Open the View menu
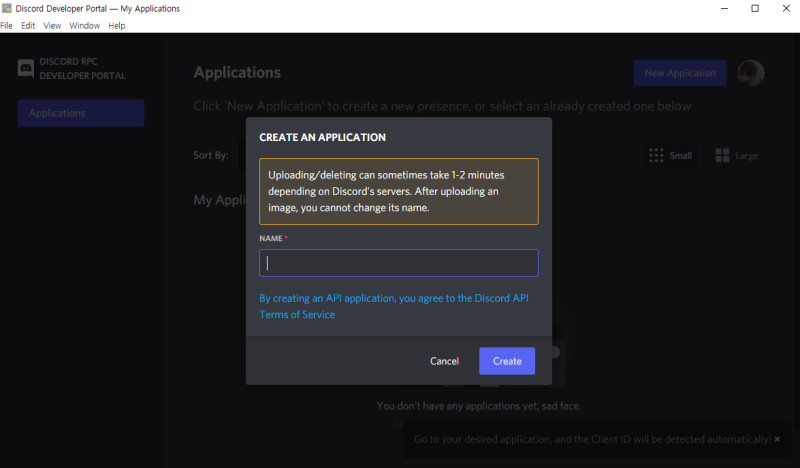Image resolution: width=800 pixels, height=468 pixels. (52, 26)
